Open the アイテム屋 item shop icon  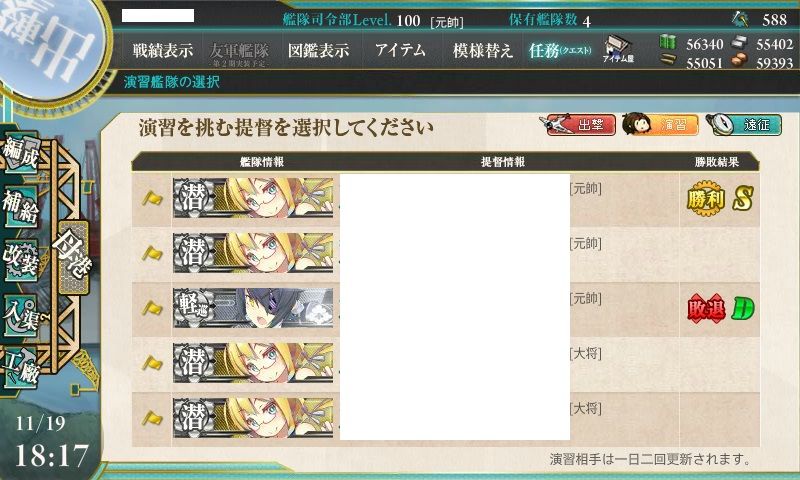tap(618, 50)
